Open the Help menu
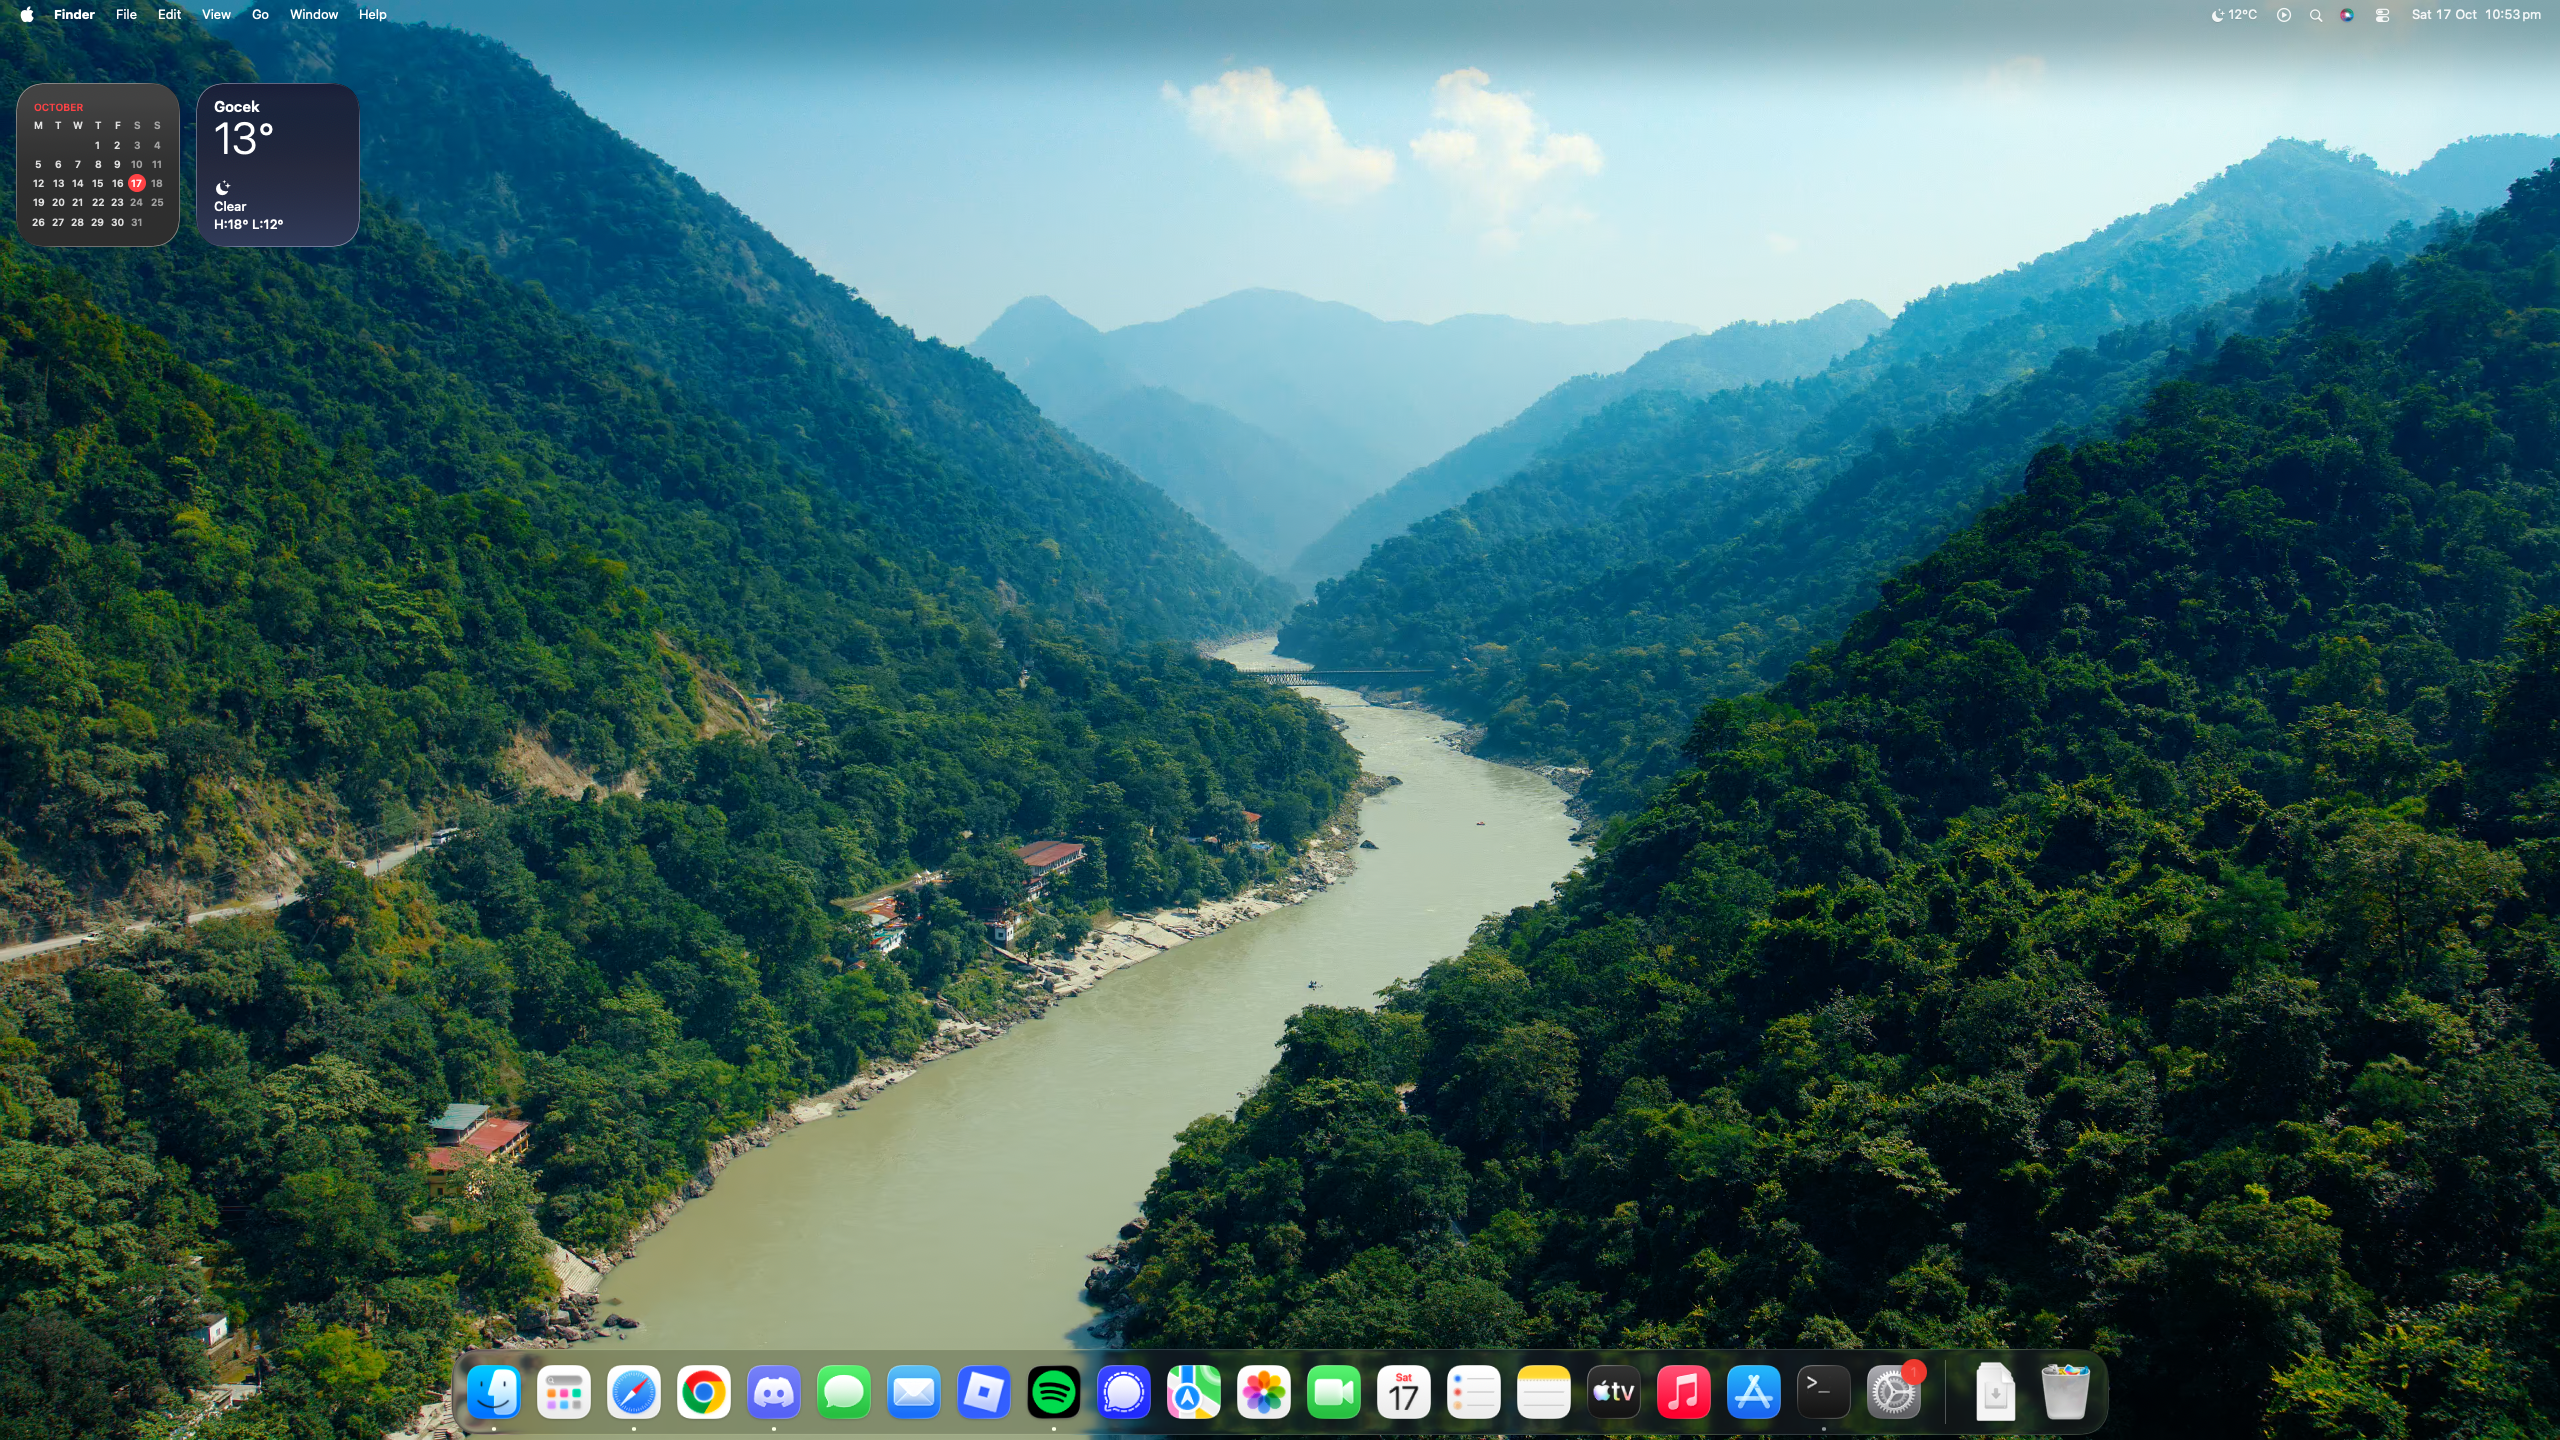This screenshot has height=1440, width=2560. (372, 14)
